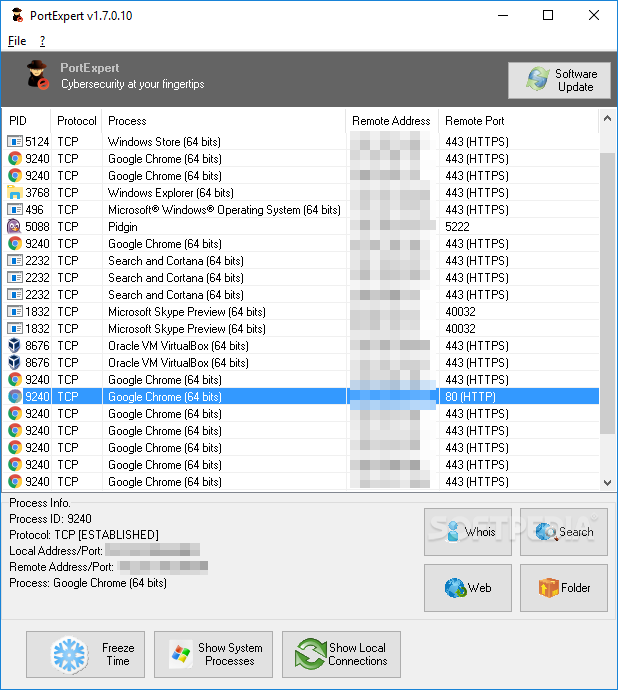The height and width of the screenshot is (690, 618).
Task: Click the Local Address/Port info line
Action: pyautogui.click(x=105, y=551)
